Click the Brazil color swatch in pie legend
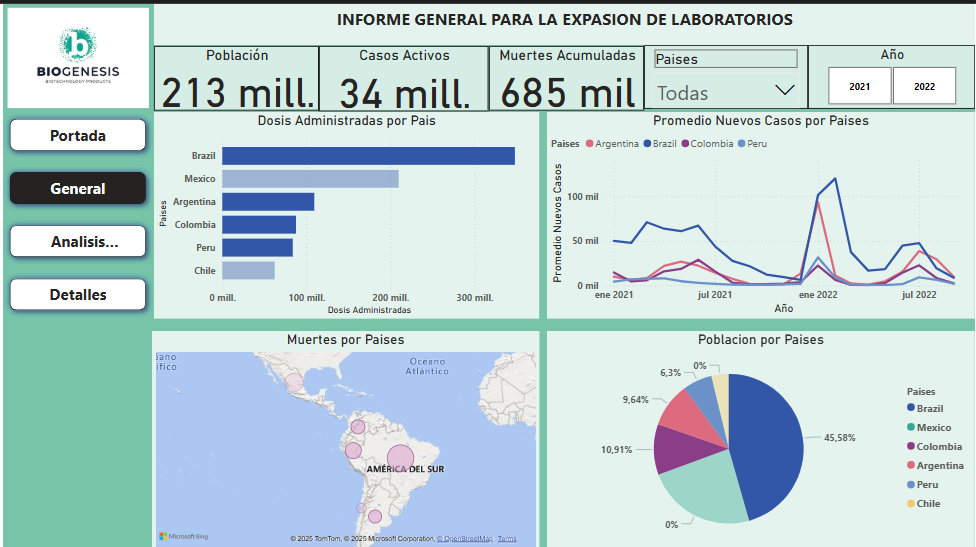 (x=911, y=408)
